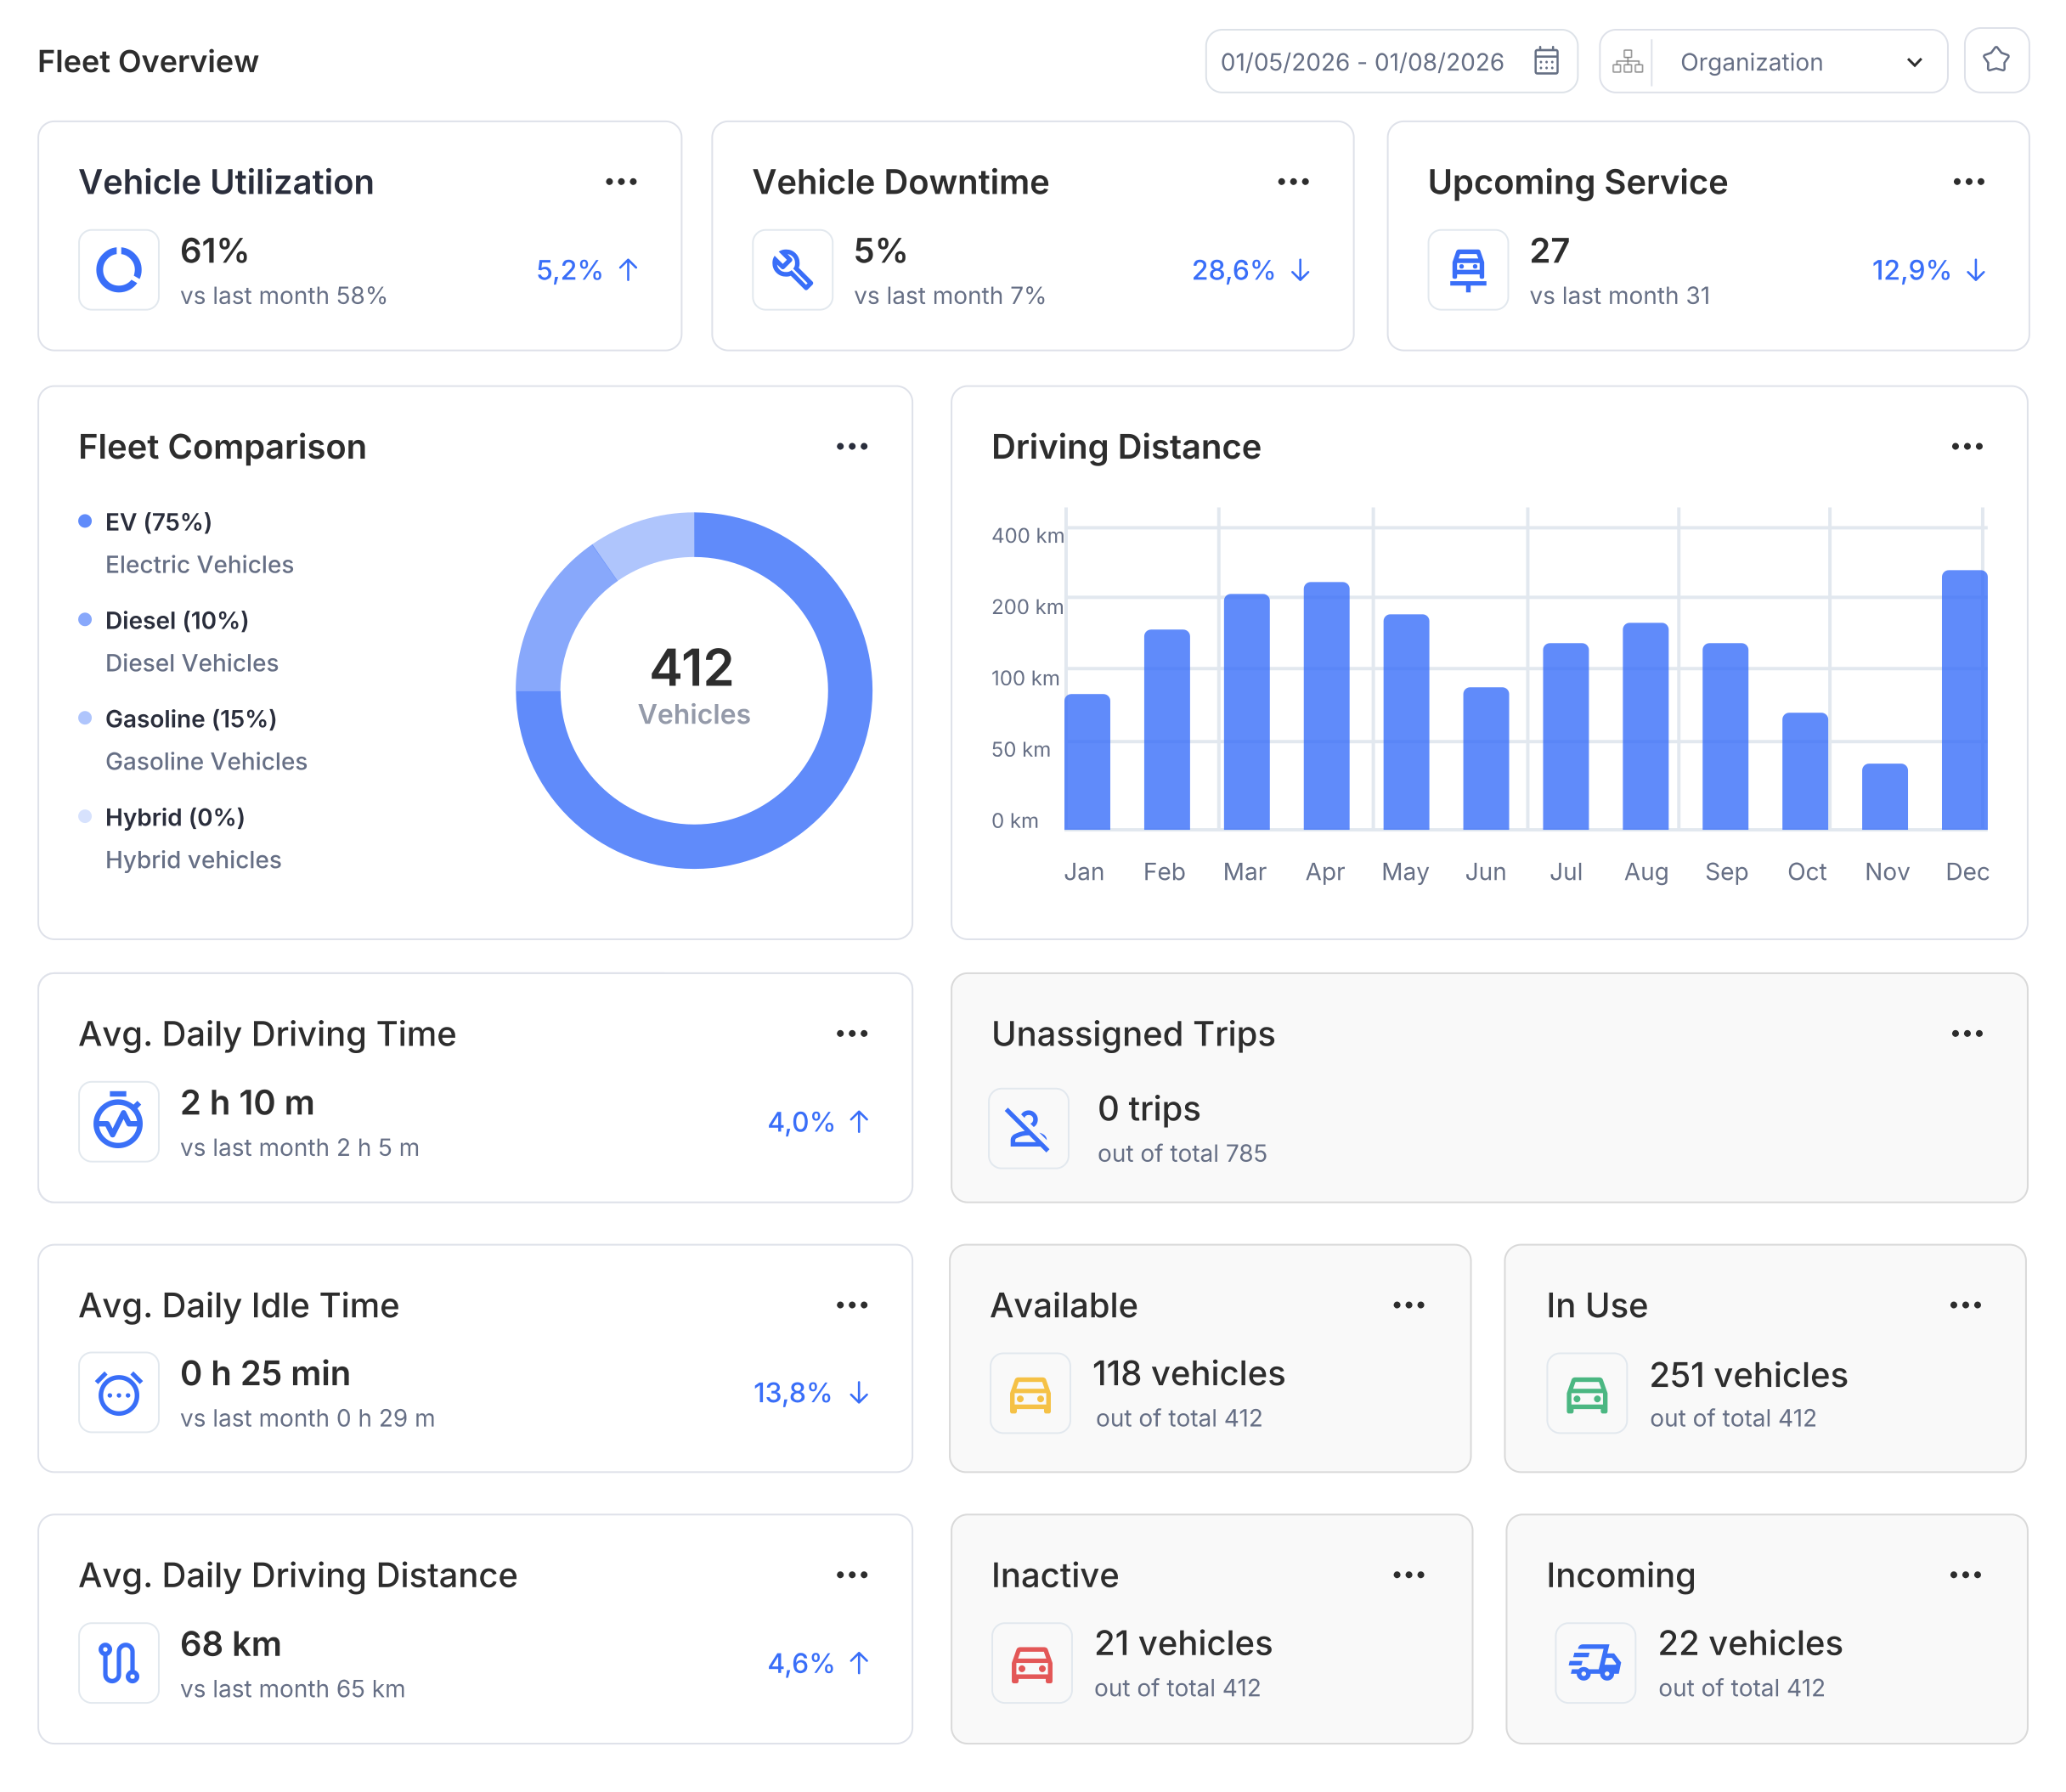The width and height of the screenshot is (2066, 1792).
Task: Click the star favorite icon
Action: pos(1995,61)
